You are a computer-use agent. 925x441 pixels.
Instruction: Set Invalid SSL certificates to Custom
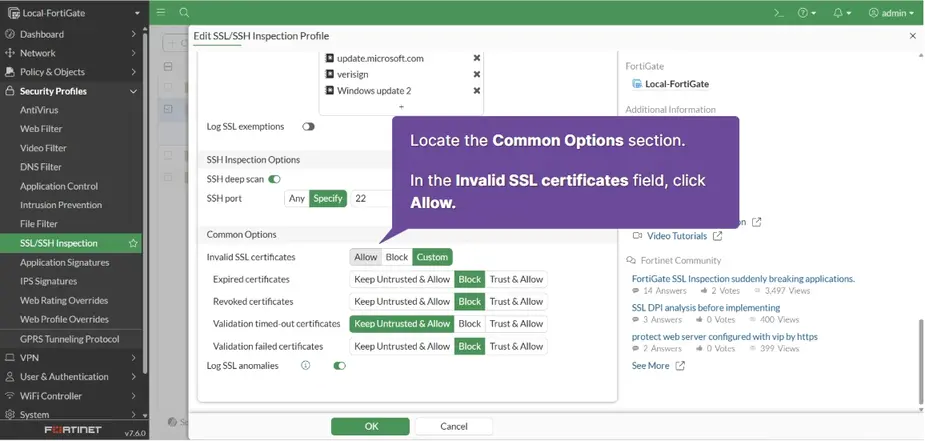click(x=432, y=257)
